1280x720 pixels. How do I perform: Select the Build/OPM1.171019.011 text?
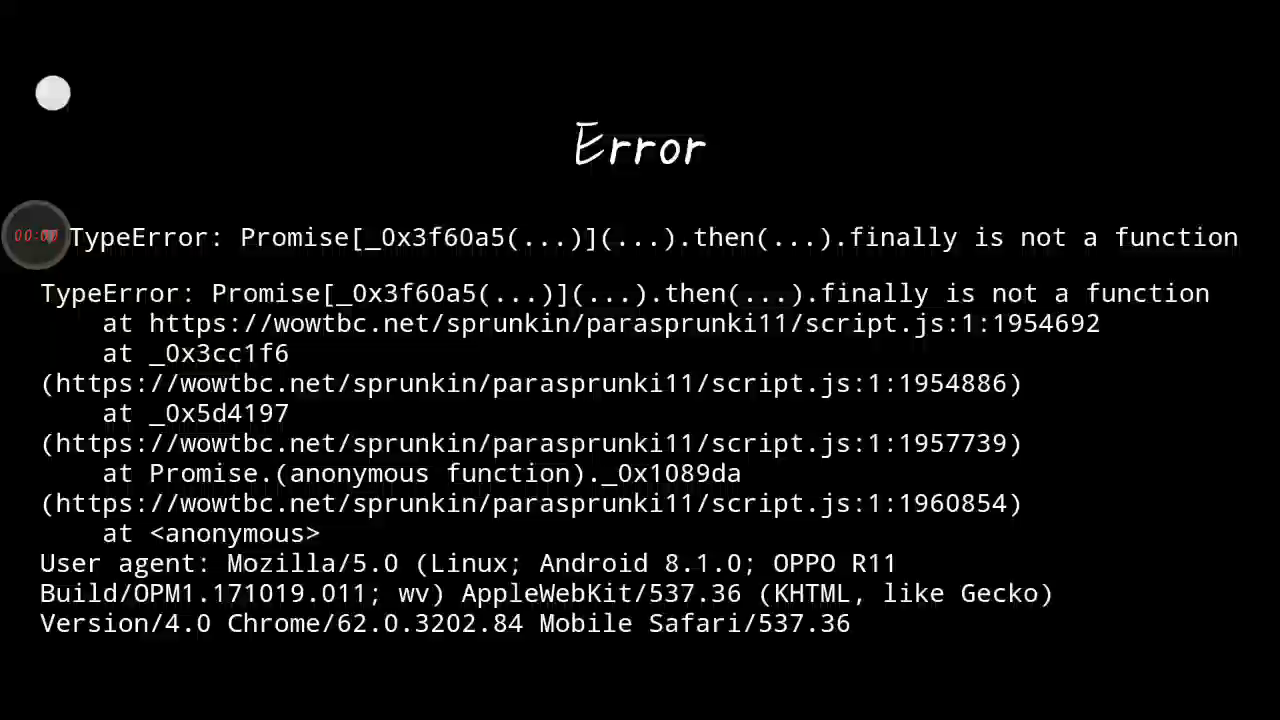tap(203, 594)
